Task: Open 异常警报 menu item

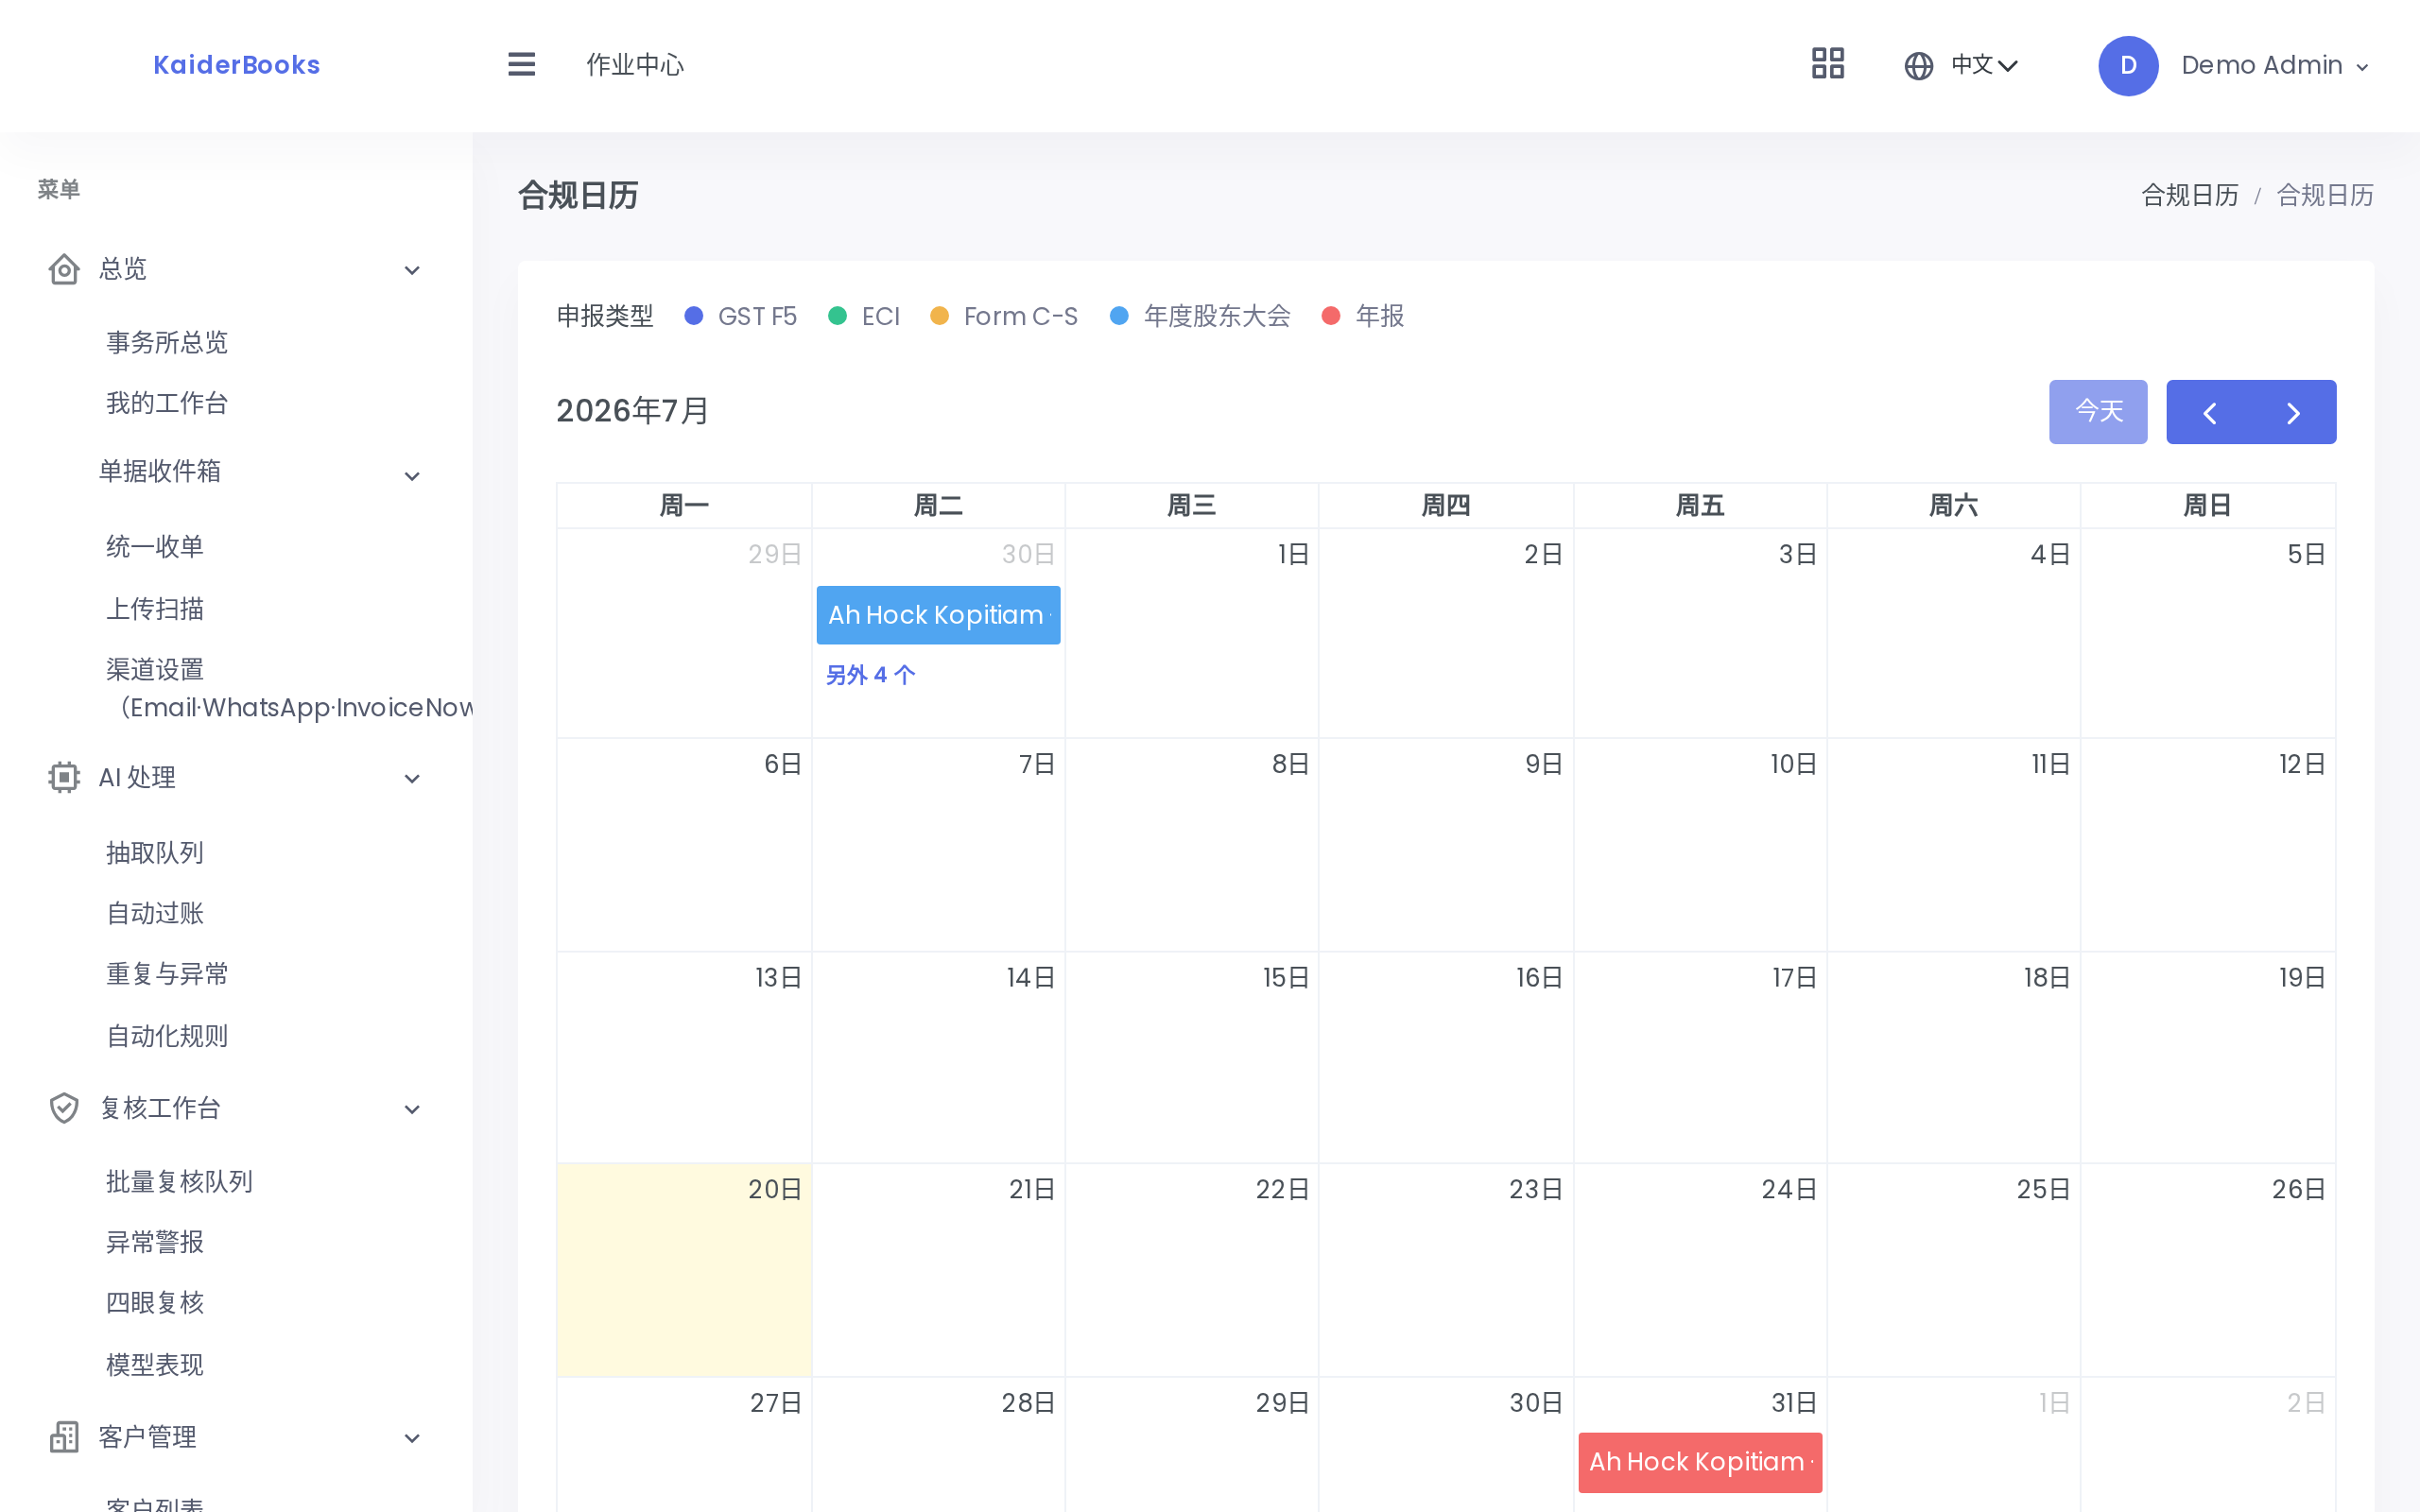Action: 155,1242
